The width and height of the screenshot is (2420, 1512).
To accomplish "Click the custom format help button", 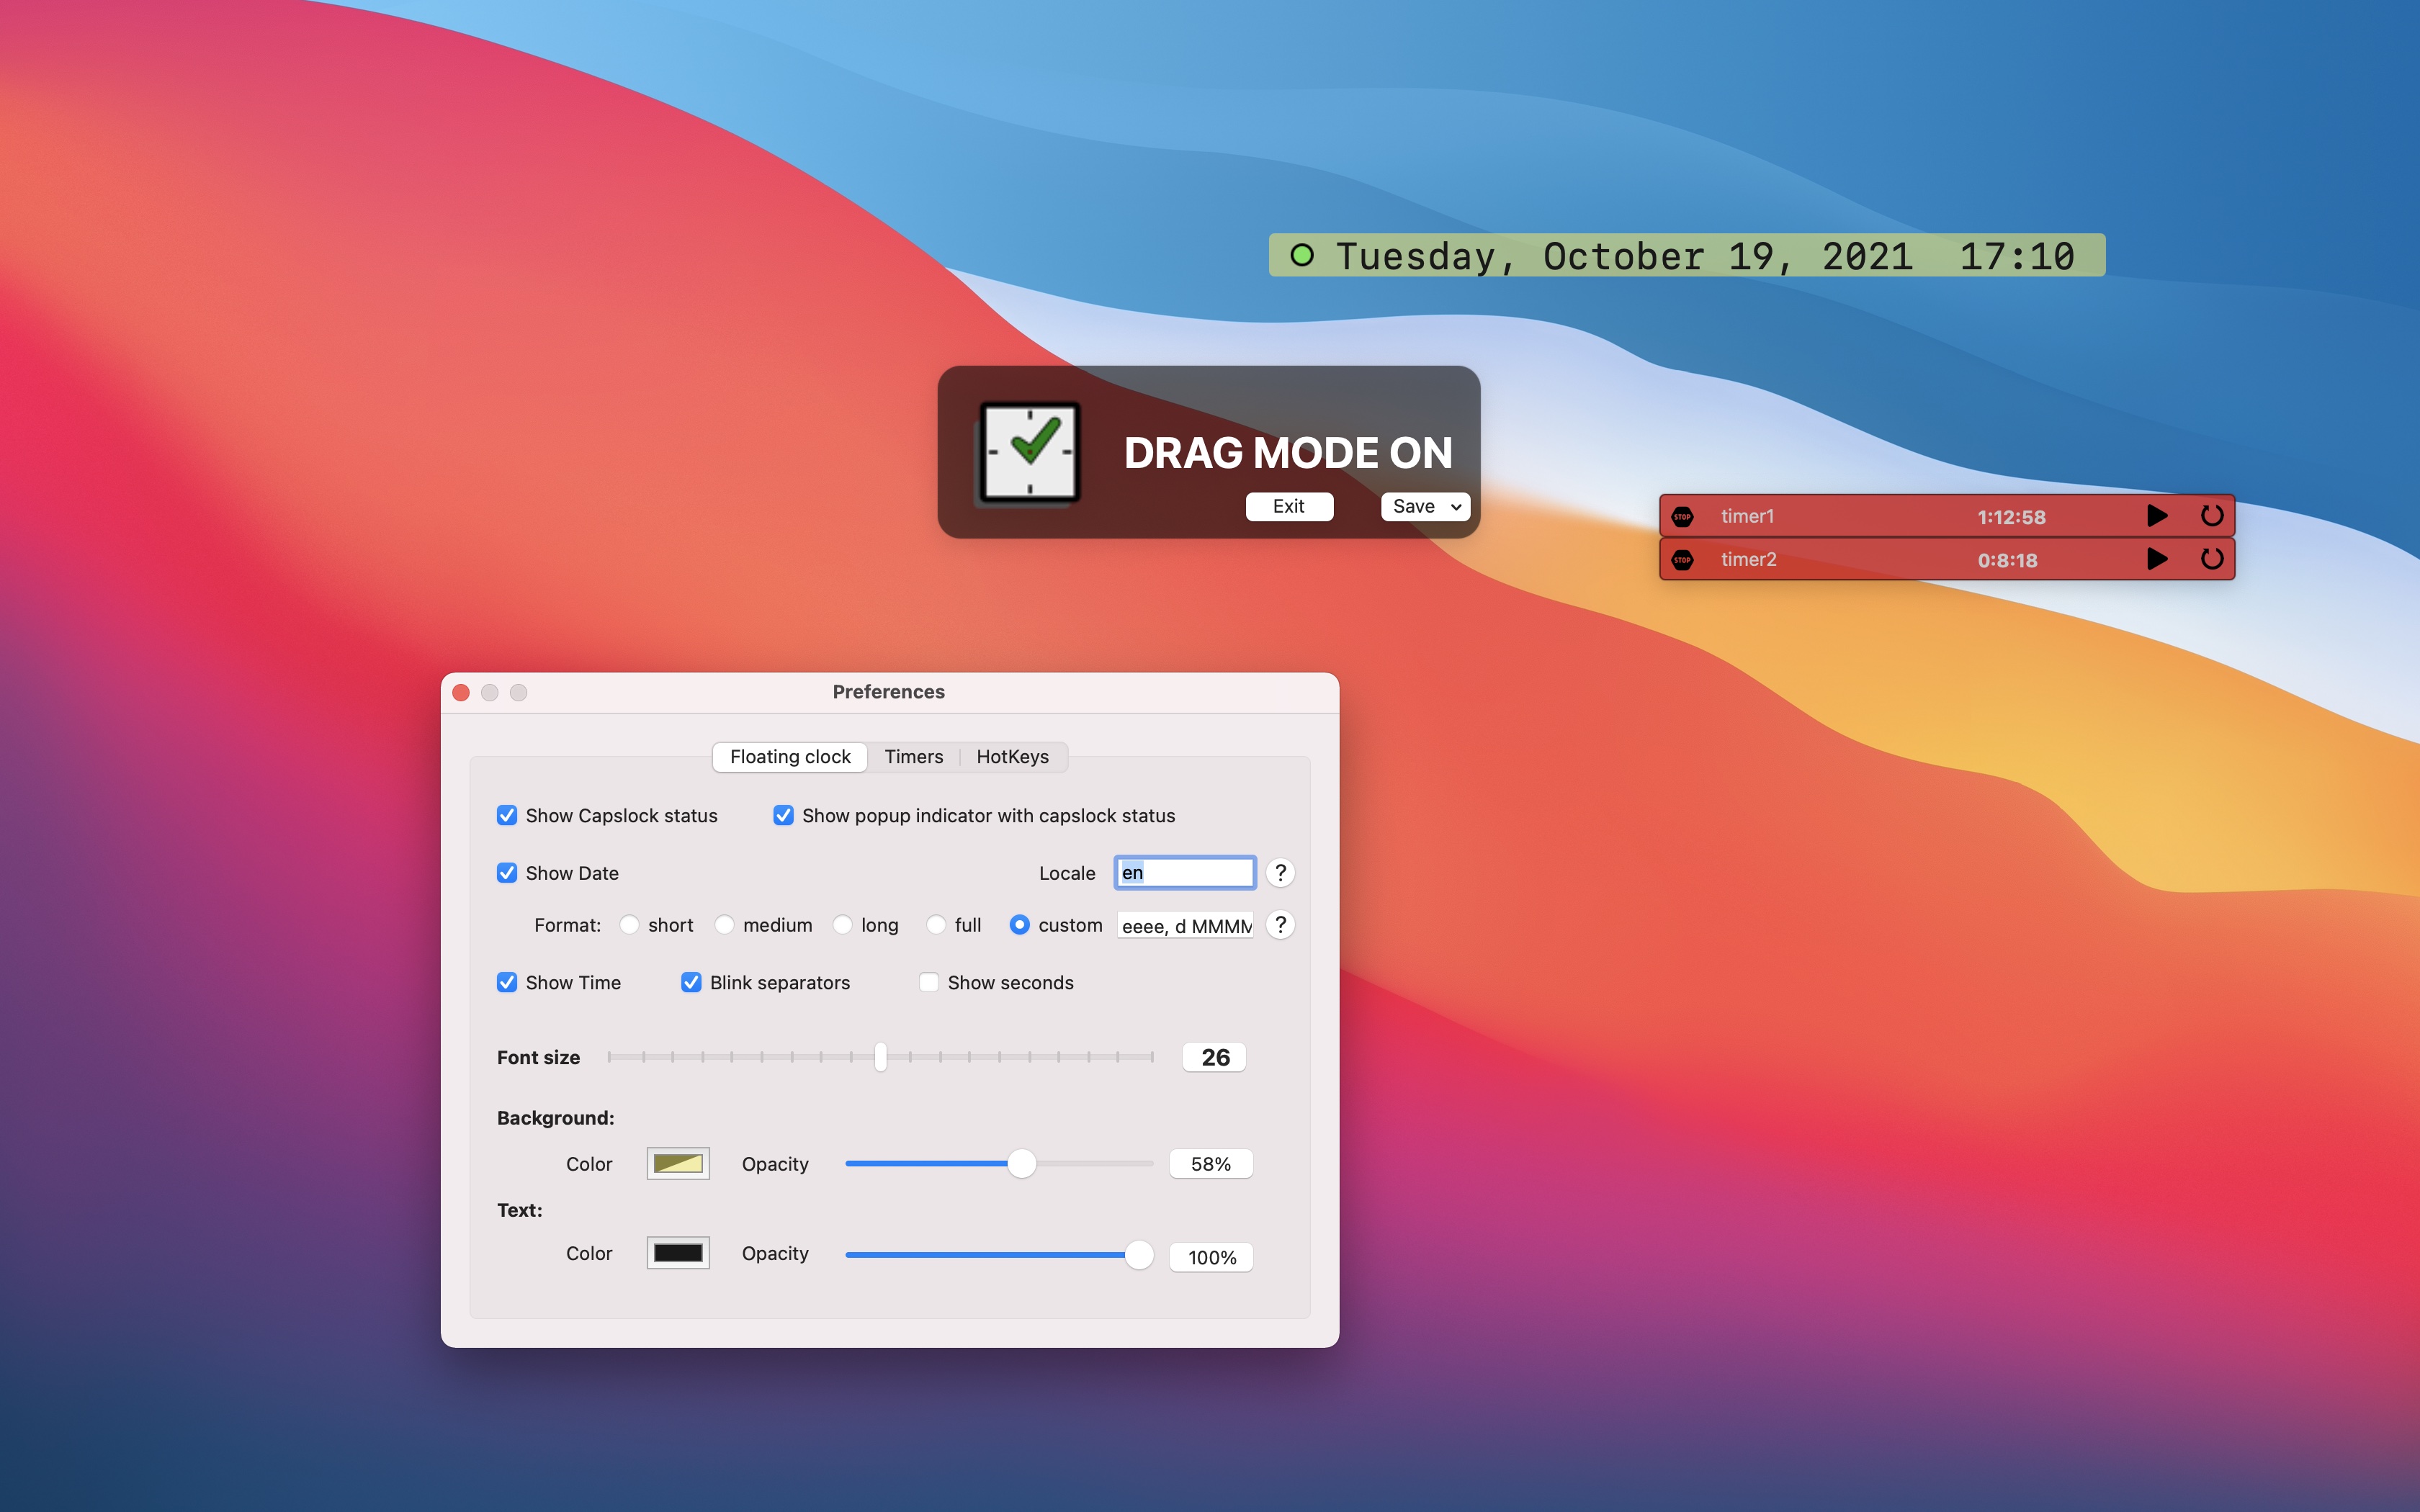I will point(1280,925).
